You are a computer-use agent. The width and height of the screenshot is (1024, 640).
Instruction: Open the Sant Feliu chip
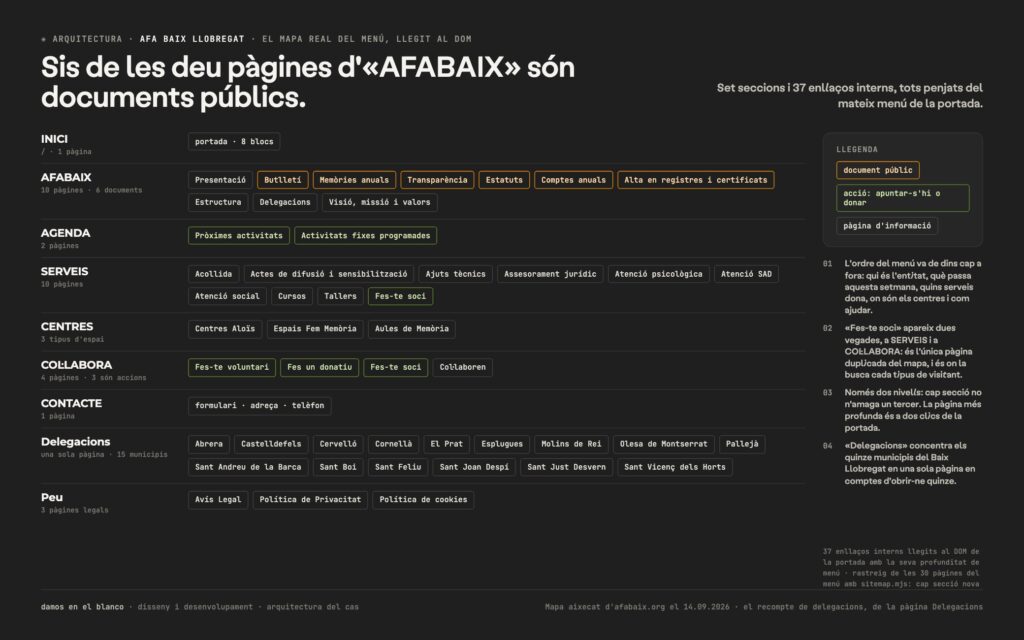(398, 468)
